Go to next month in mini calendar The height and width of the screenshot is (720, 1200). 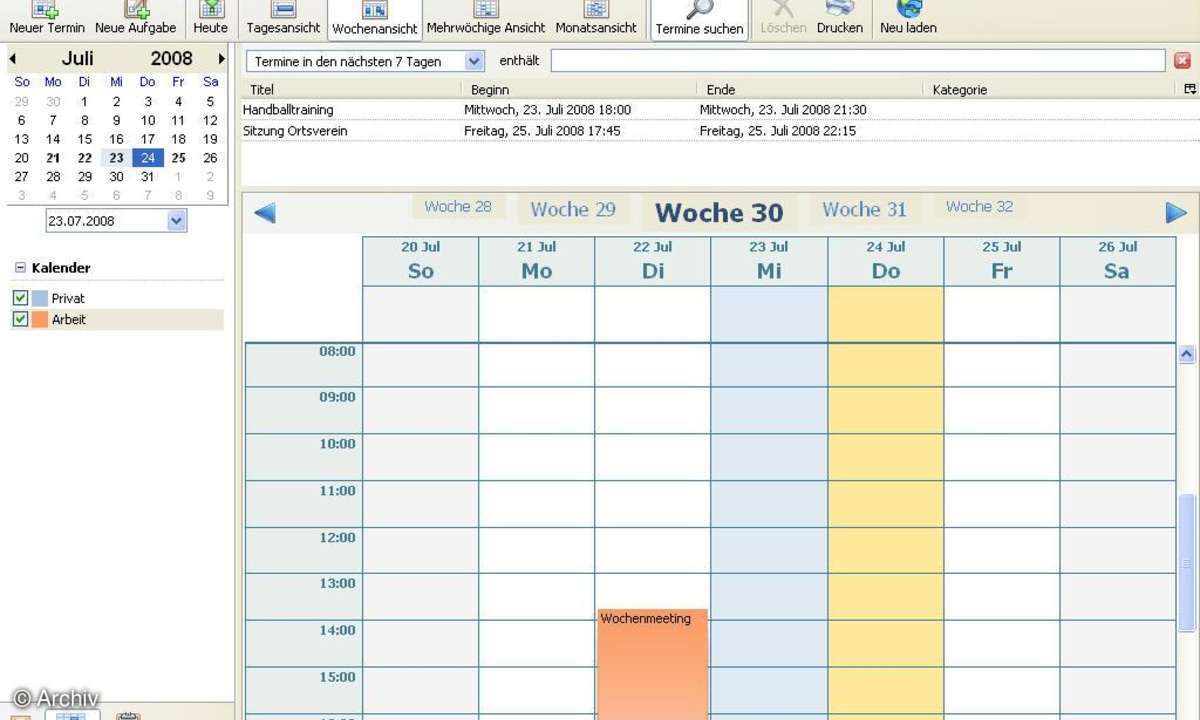[221, 59]
